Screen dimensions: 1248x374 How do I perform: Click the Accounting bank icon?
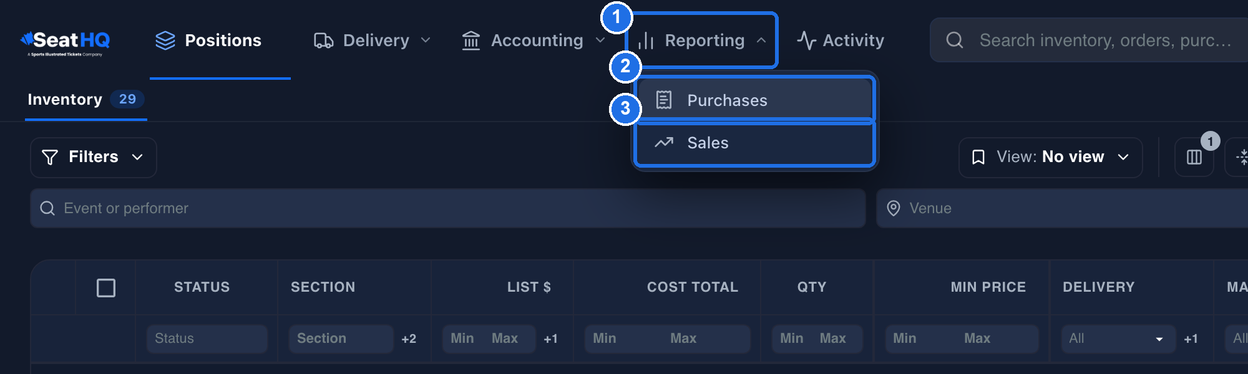click(471, 40)
